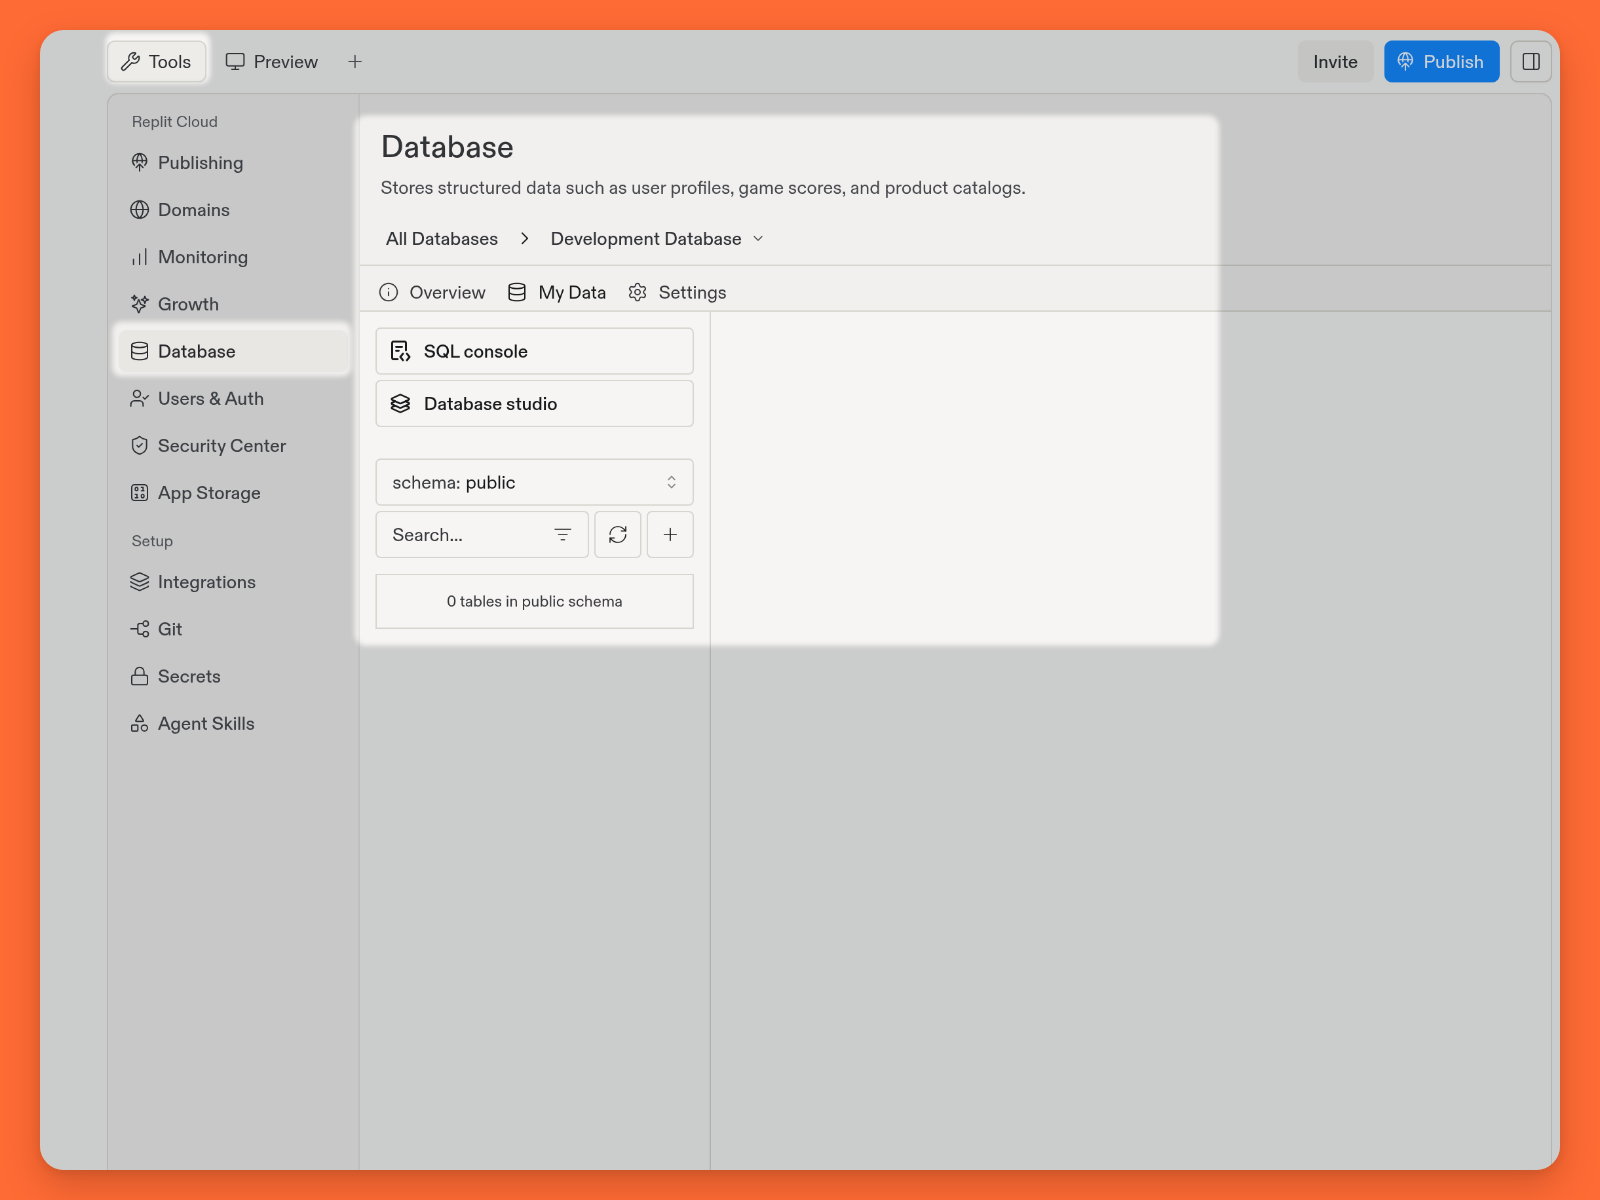Open the schema: public selector
The width and height of the screenshot is (1600, 1200).
click(x=534, y=482)
